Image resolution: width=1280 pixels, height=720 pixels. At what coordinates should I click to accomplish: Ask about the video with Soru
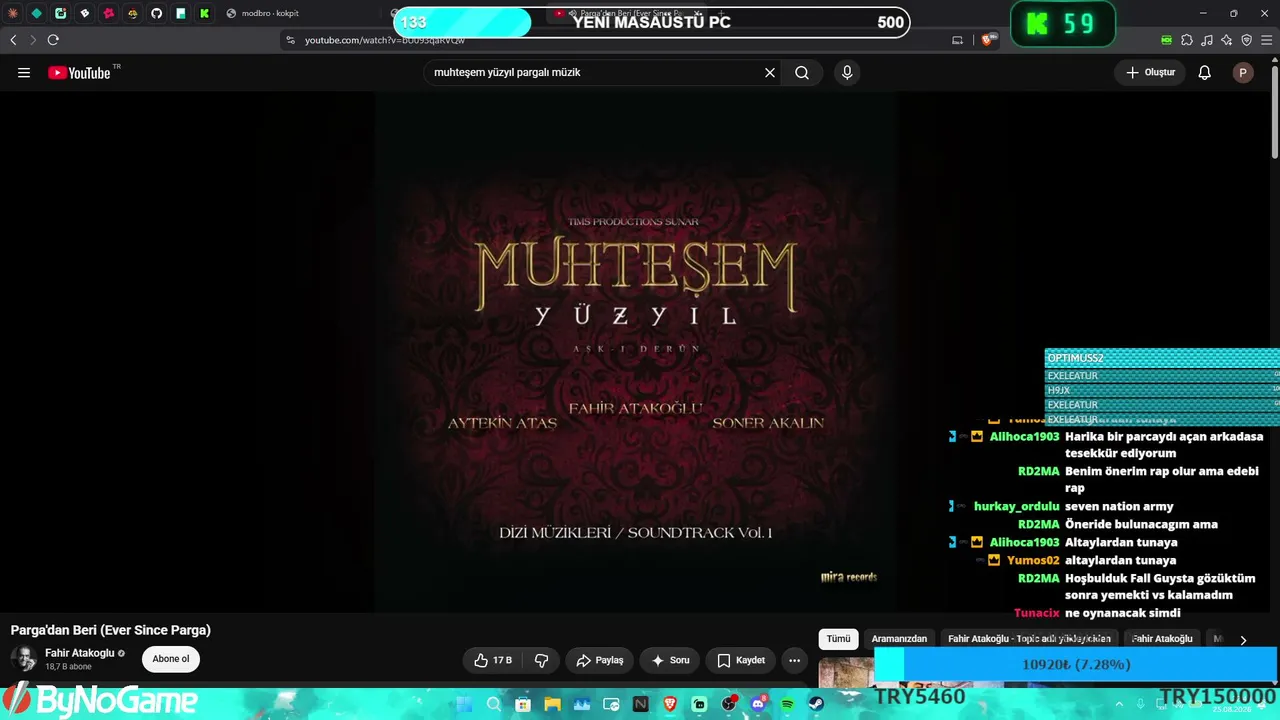(x=670, y=660)
